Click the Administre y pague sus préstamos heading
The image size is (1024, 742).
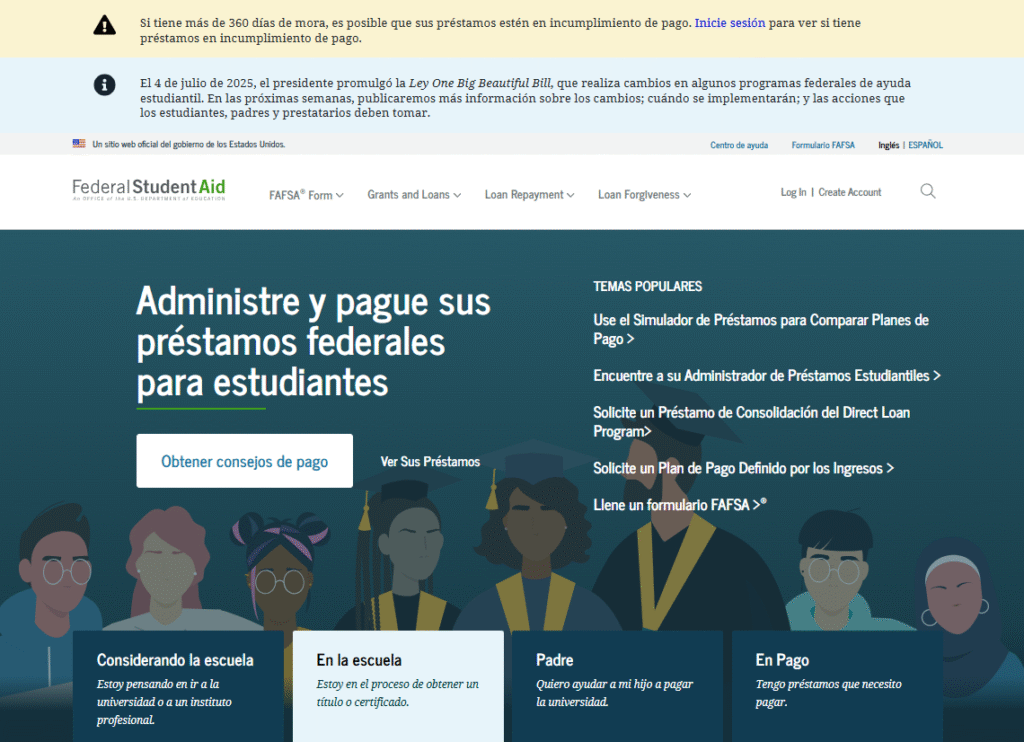pyautogui.click(x=313, y=342)
